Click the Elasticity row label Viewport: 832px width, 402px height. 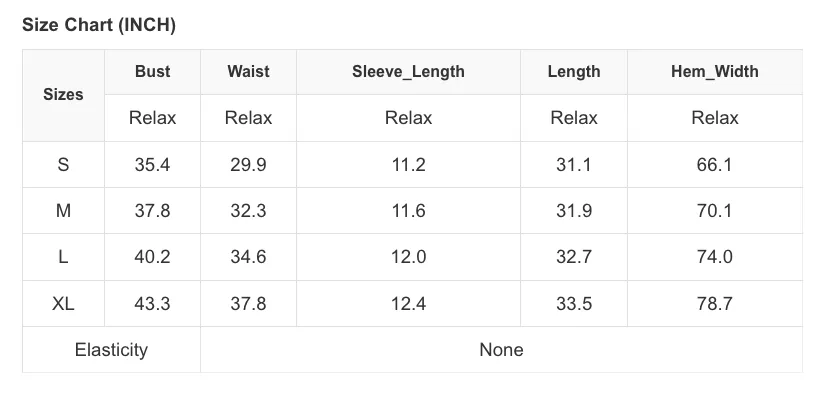[111, 349]
